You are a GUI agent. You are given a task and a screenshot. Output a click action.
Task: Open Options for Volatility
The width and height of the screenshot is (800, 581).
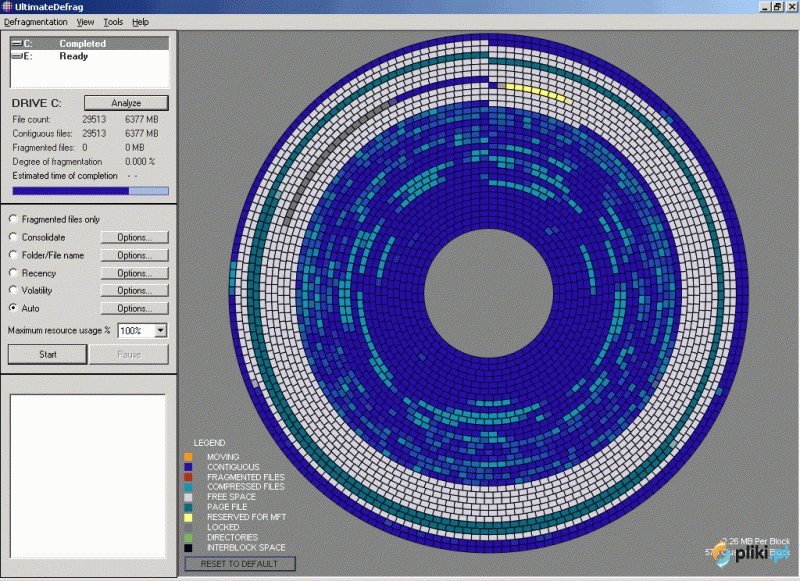coord(135,290)
